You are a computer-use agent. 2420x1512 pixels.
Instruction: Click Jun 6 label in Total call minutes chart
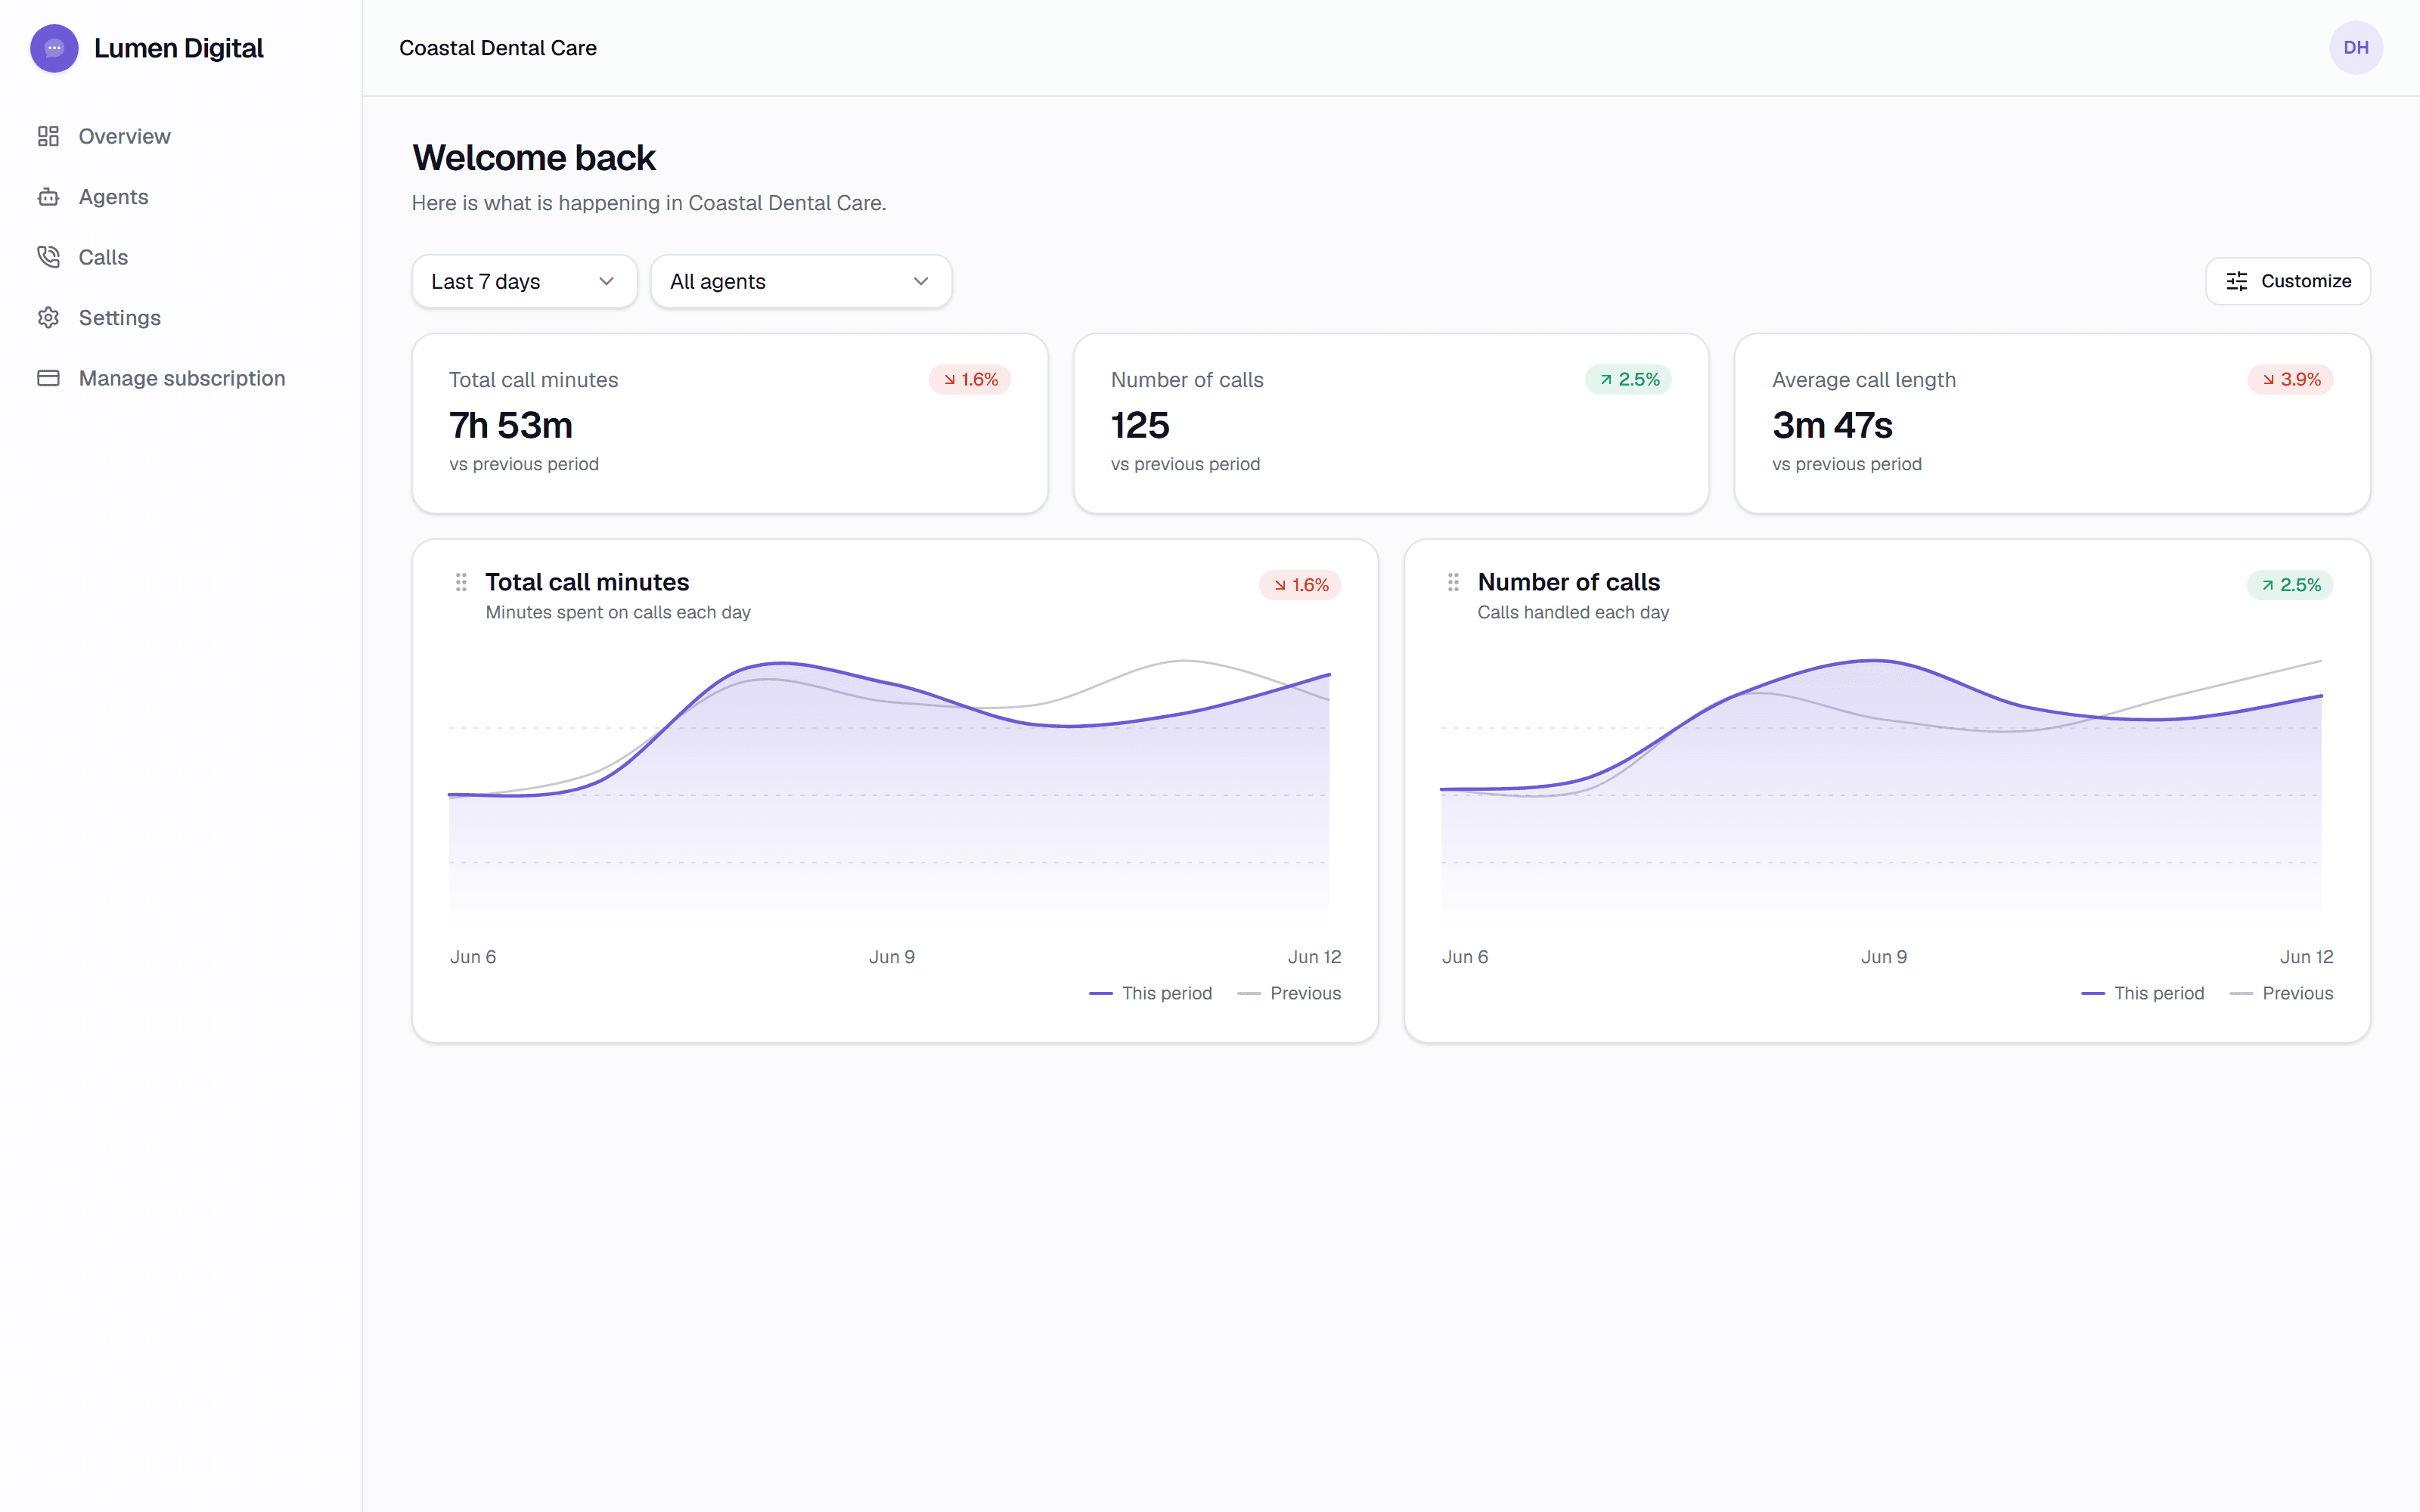point(473,957)
